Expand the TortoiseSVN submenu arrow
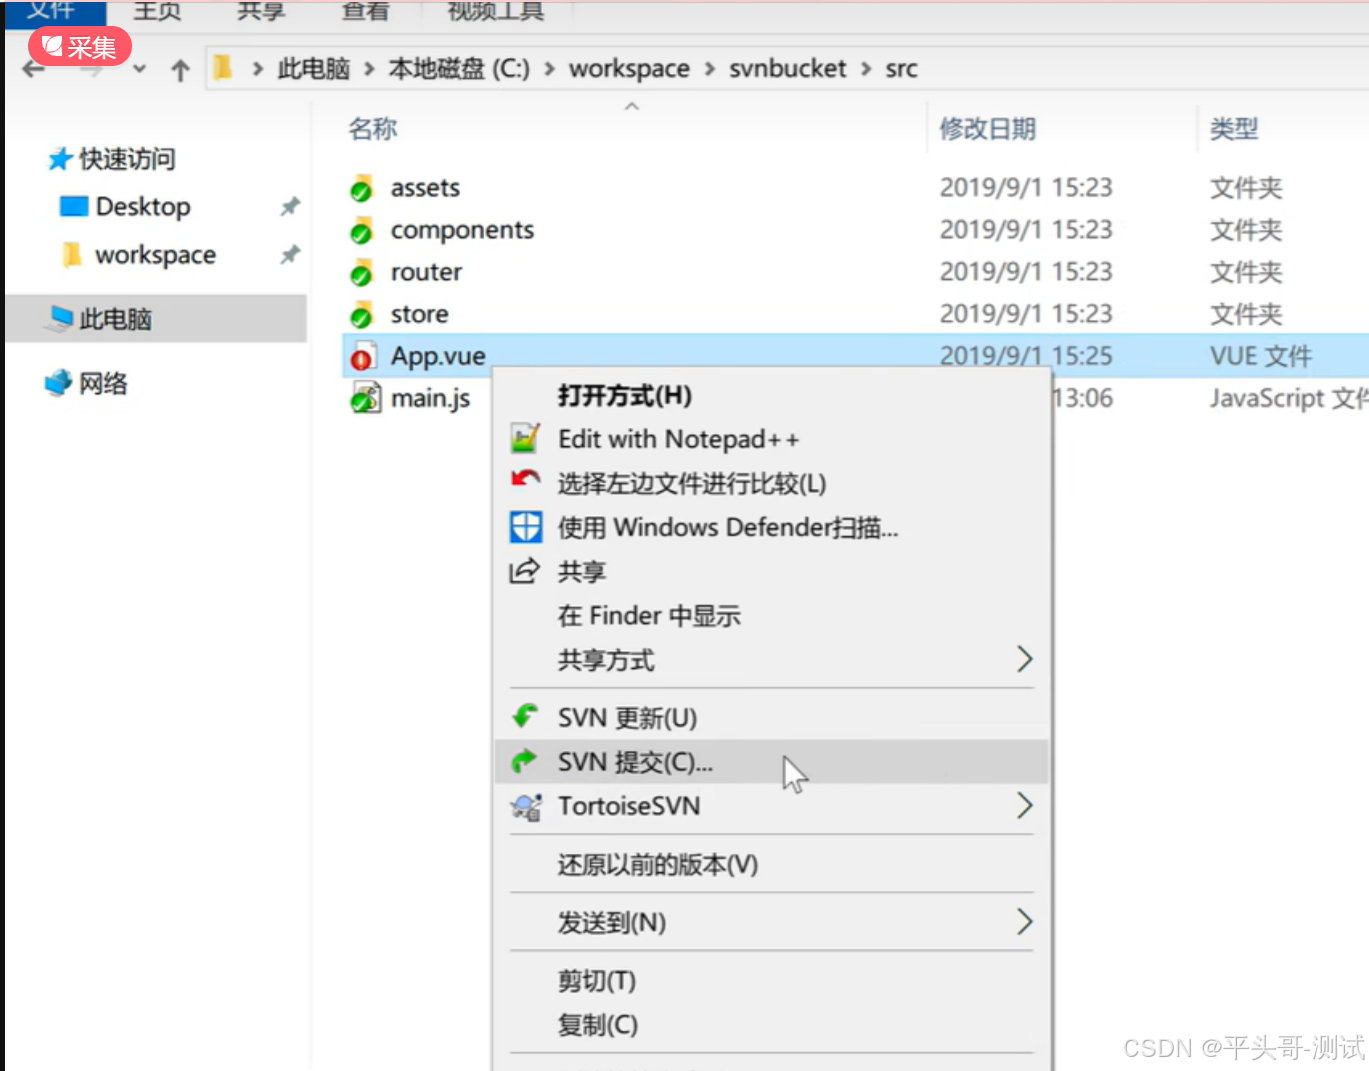 1024,805
